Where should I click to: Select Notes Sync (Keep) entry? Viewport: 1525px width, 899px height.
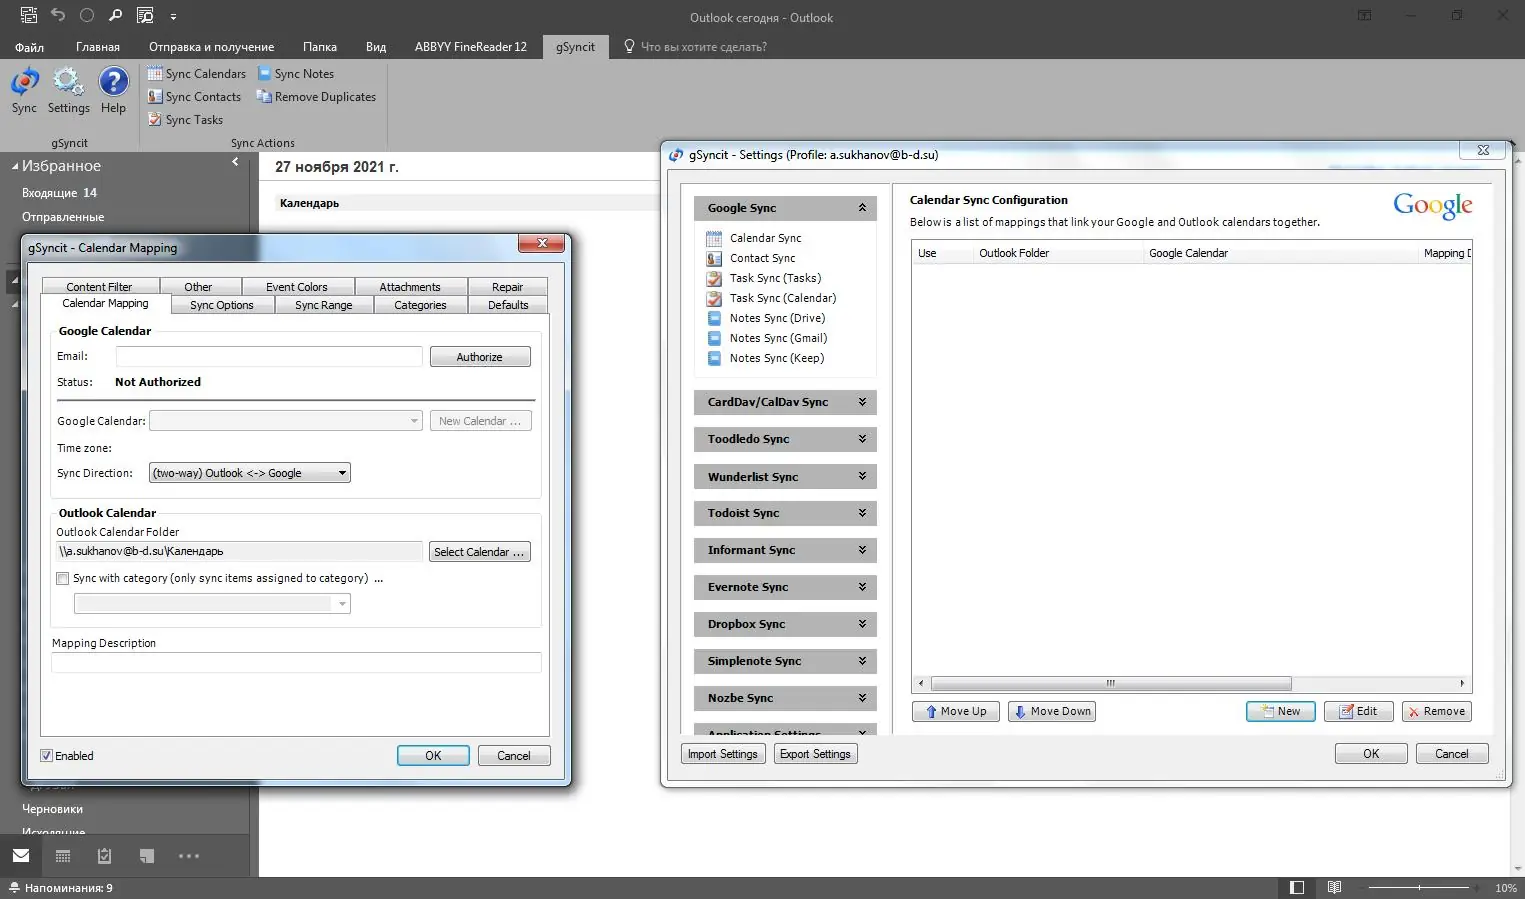click(776, 358)
